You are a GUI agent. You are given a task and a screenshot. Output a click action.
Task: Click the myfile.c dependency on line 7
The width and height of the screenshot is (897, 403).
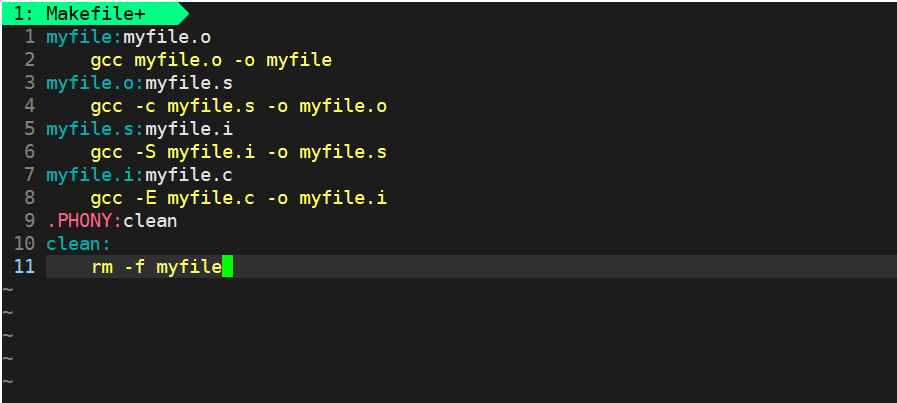coord(189,175)
